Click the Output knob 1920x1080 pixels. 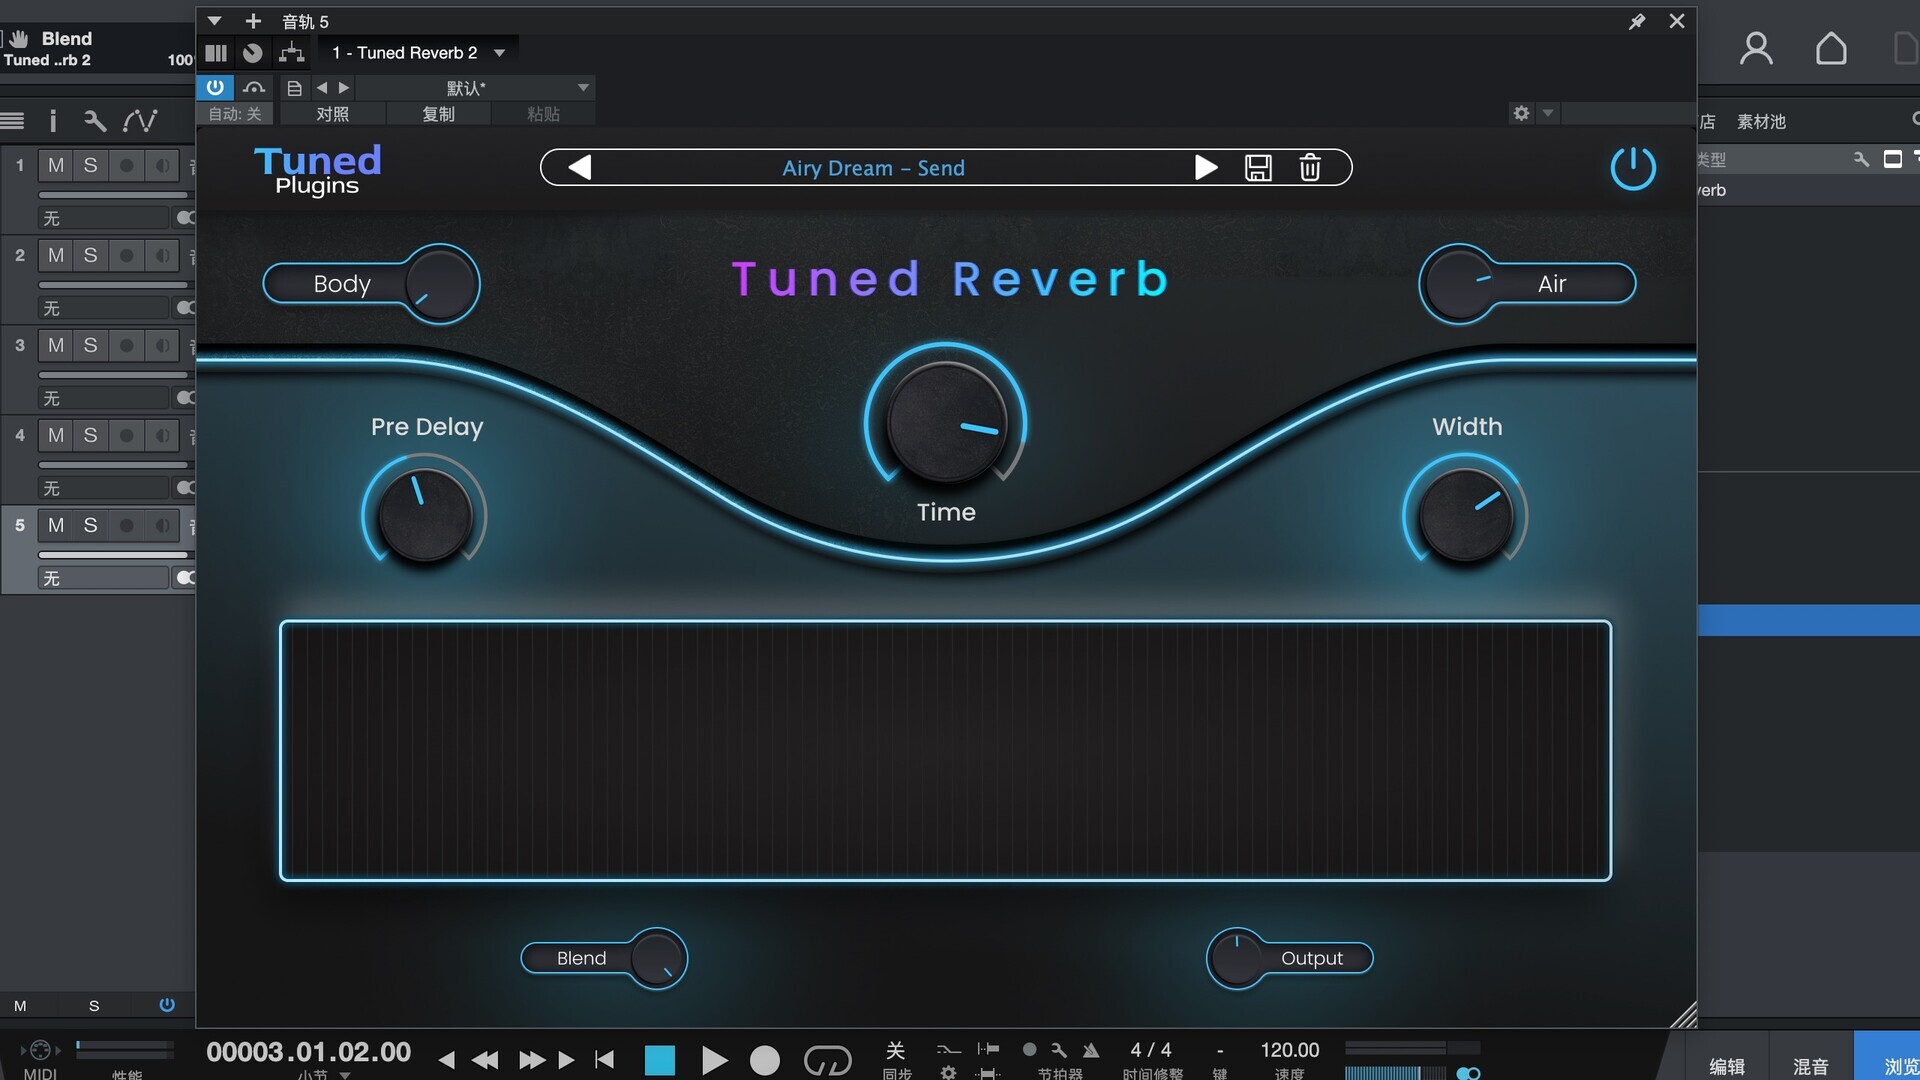coord(1237,958)
